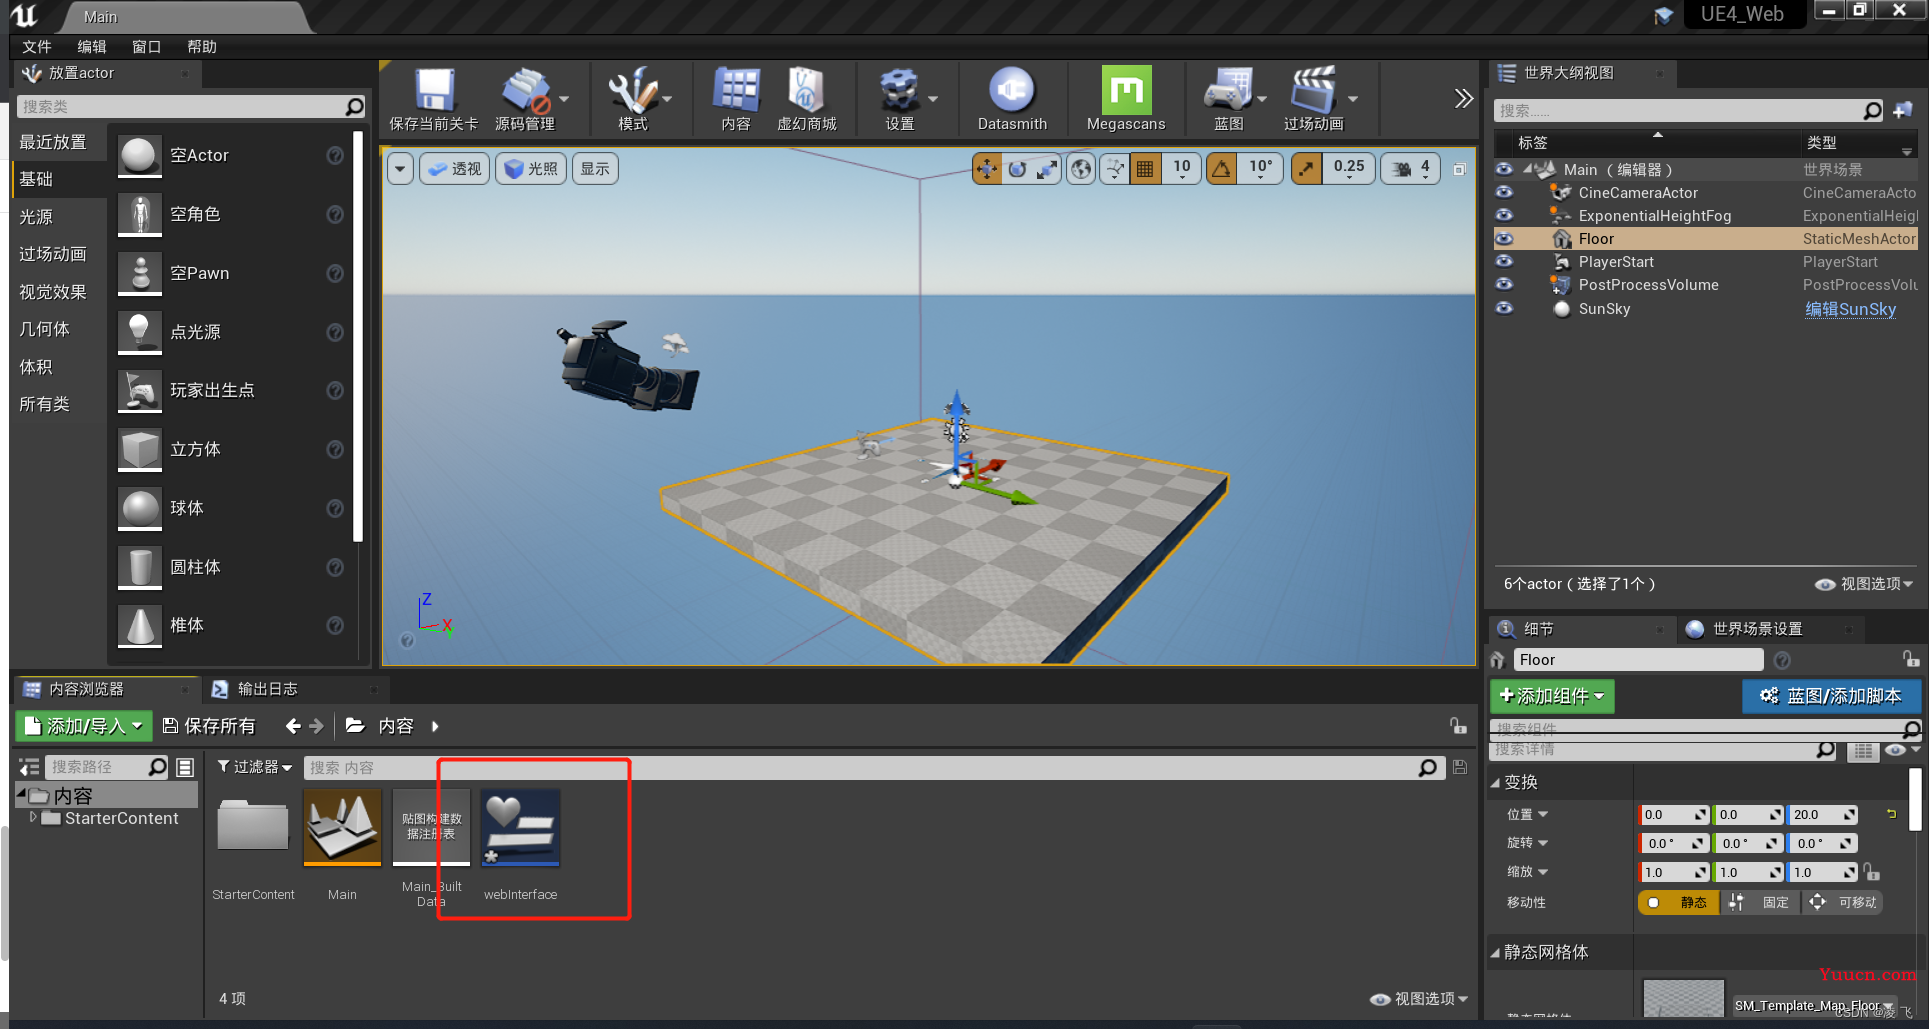This screenshot has width=1929, height=1029.
Task: Open the Settings (设置) toolbar icon
Action: click(x=899, y=98)
